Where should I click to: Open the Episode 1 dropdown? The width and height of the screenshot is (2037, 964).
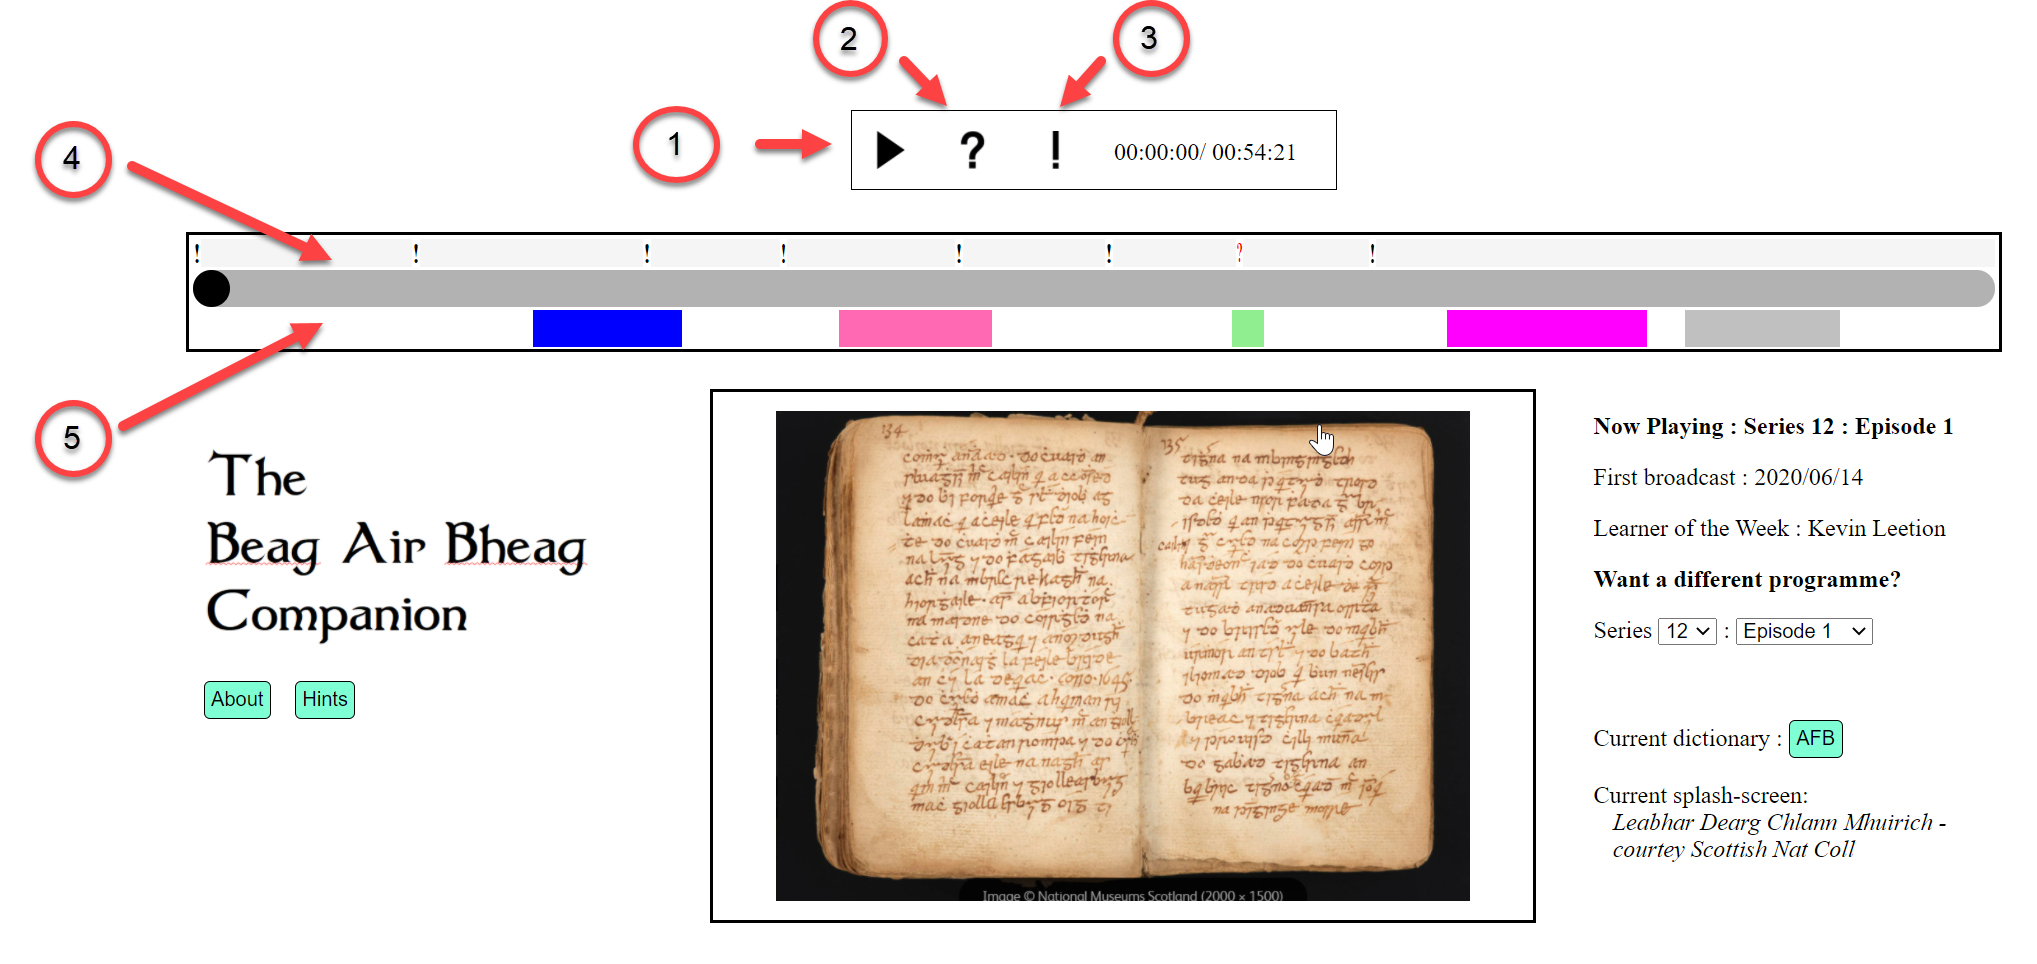[1804, 631]
